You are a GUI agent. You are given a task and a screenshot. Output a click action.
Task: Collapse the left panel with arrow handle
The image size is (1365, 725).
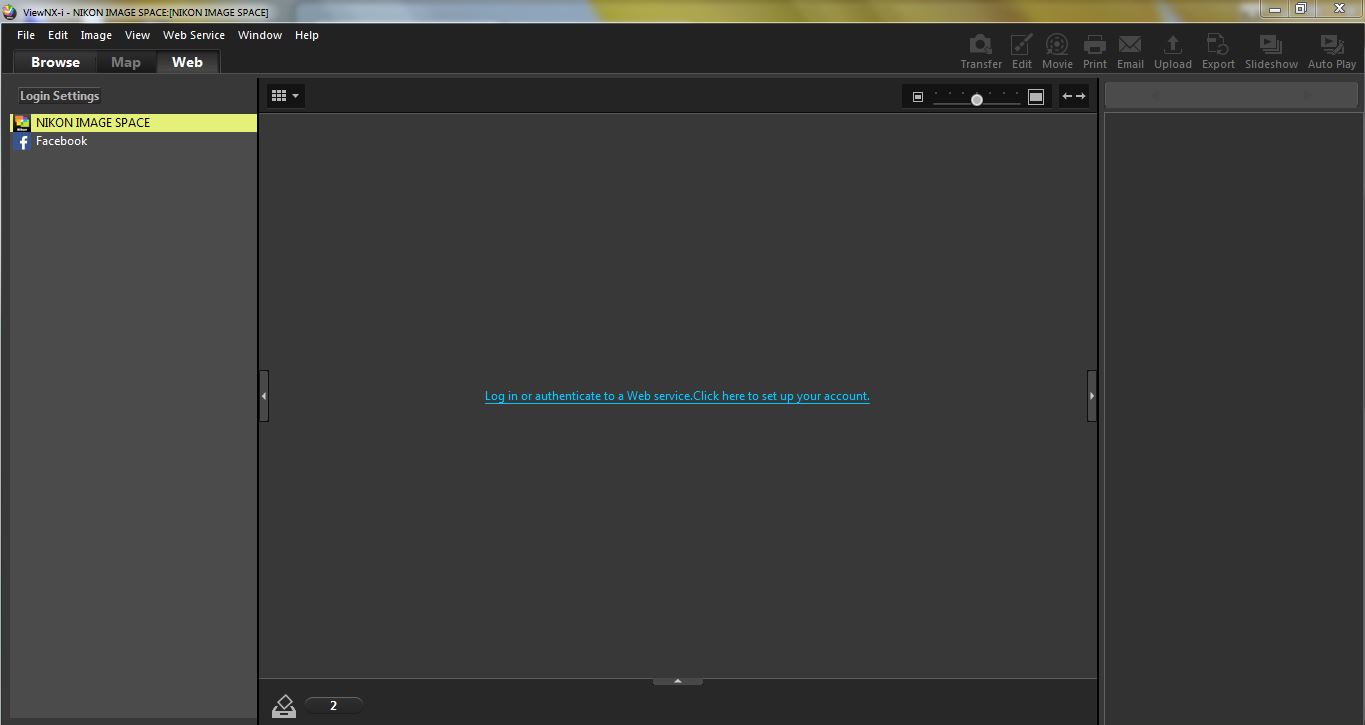[x=264, y=396]
